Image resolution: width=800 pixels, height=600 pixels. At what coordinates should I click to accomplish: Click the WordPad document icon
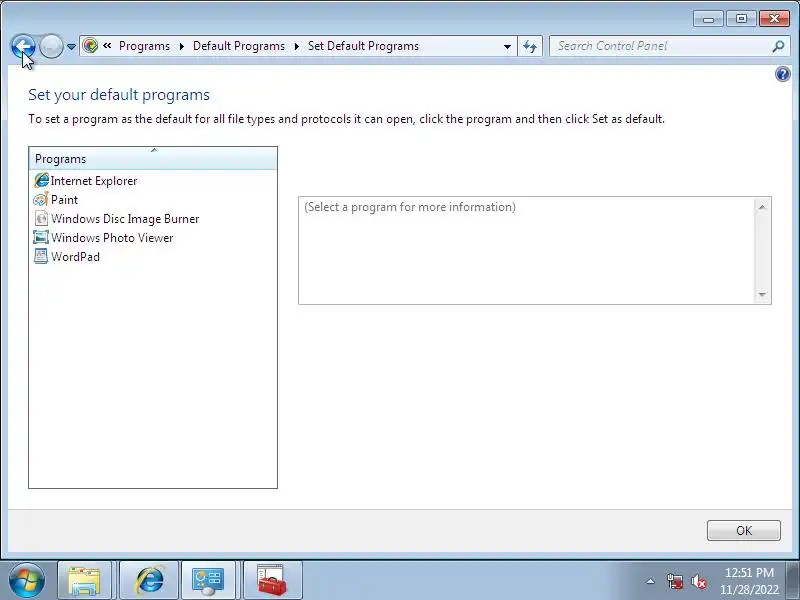tap(41, 256)
